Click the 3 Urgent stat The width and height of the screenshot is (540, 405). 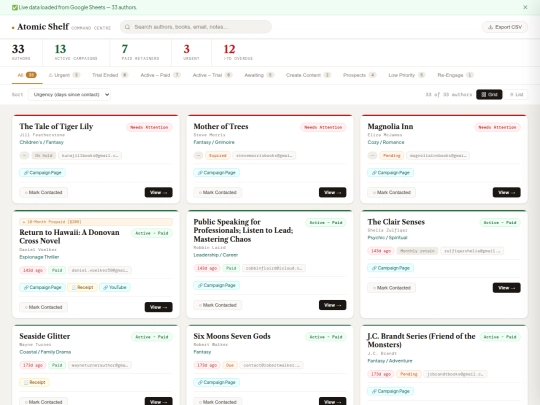coord(191,52)
